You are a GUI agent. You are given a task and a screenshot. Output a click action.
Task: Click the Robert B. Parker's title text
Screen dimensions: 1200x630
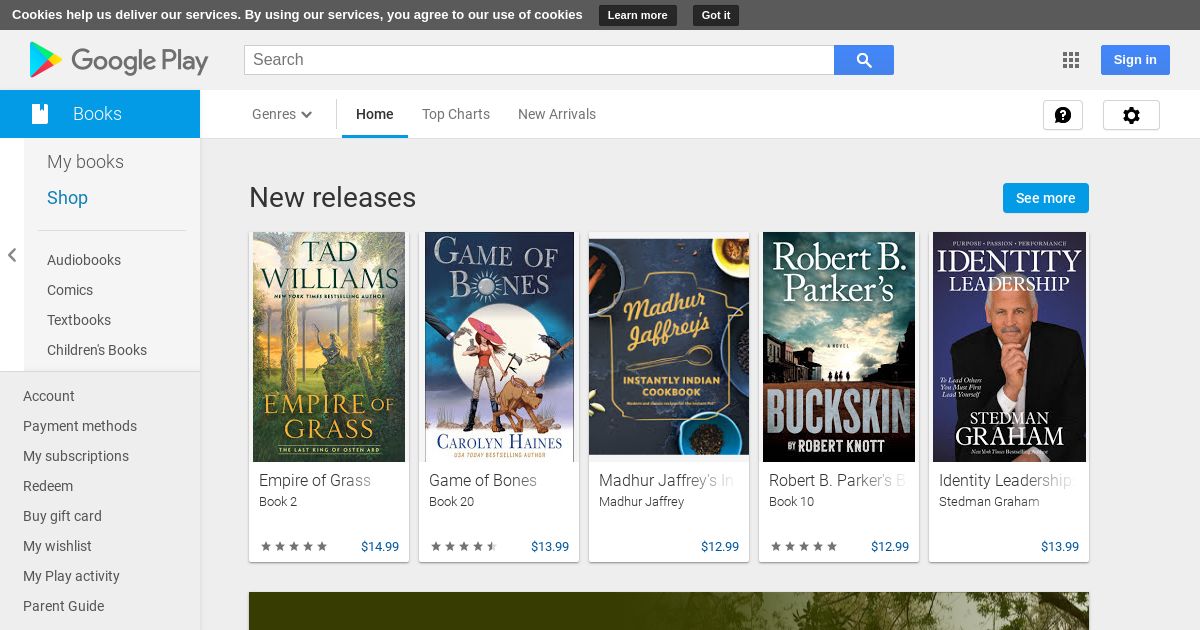(x=836, y=481)
